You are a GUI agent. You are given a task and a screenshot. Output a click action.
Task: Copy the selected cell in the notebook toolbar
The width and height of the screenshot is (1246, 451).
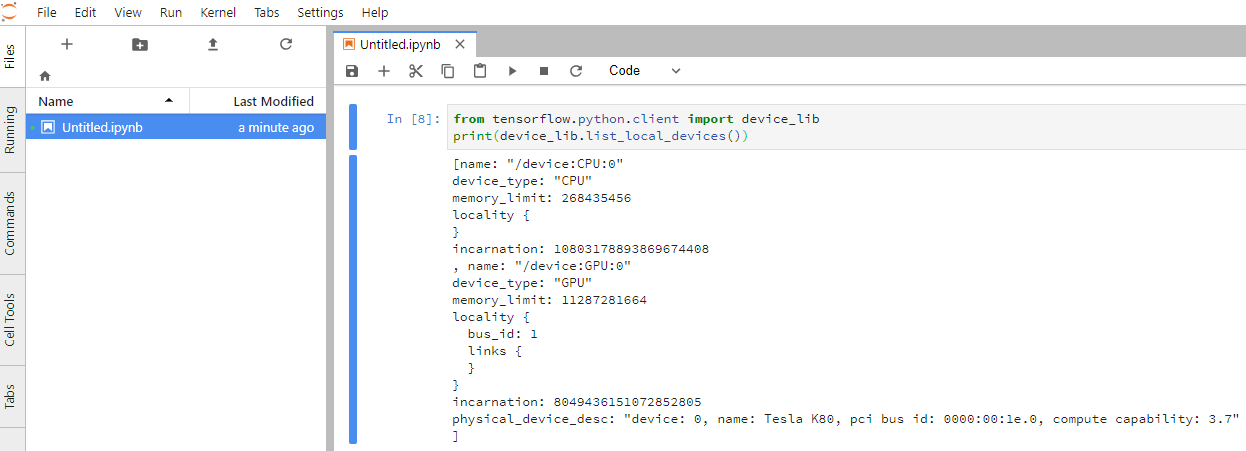448,71
